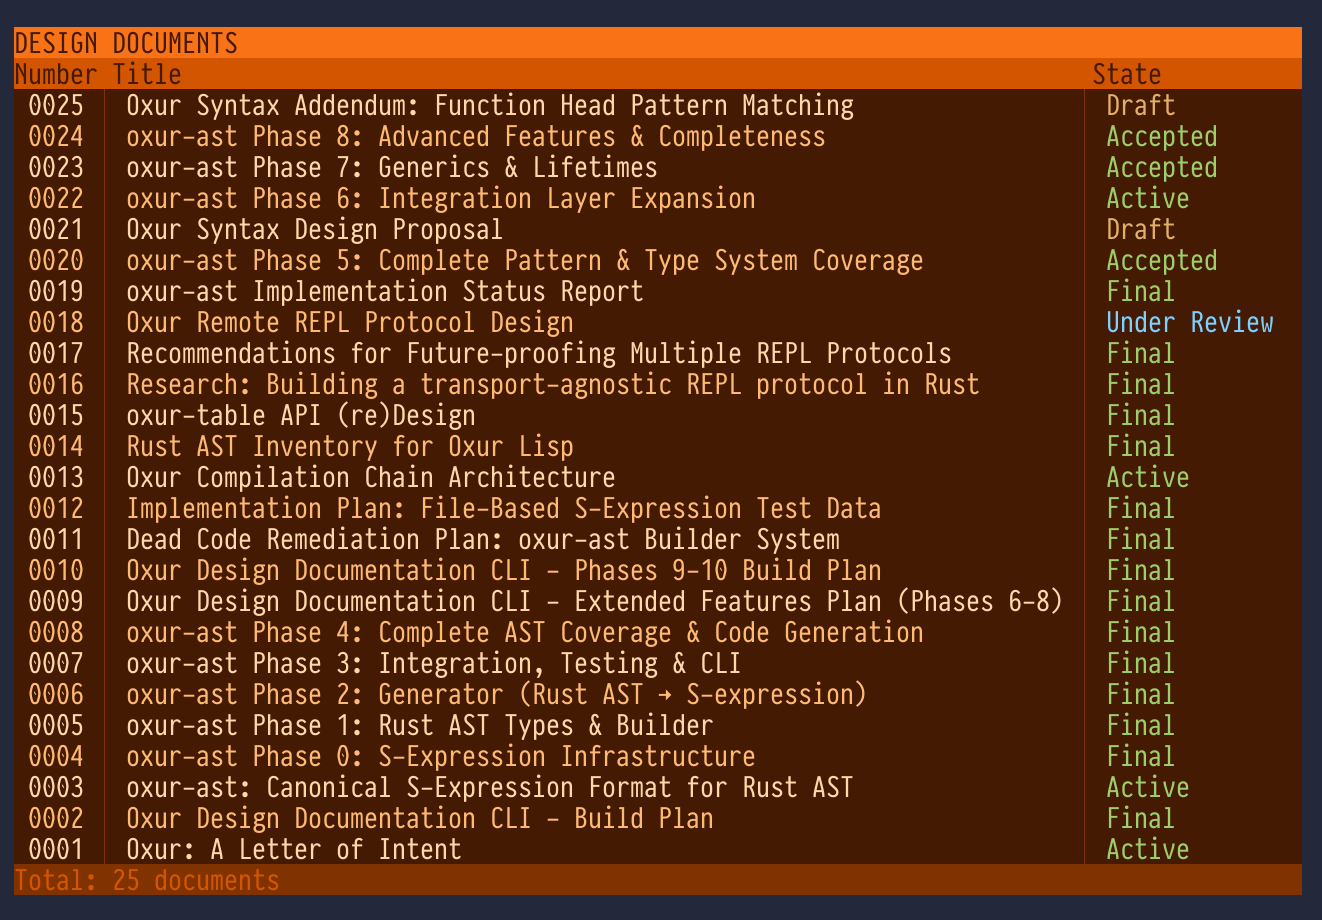
Task: Select Rust AST Inventory for Oxur Lisp
Action: (x=350, y=446)
